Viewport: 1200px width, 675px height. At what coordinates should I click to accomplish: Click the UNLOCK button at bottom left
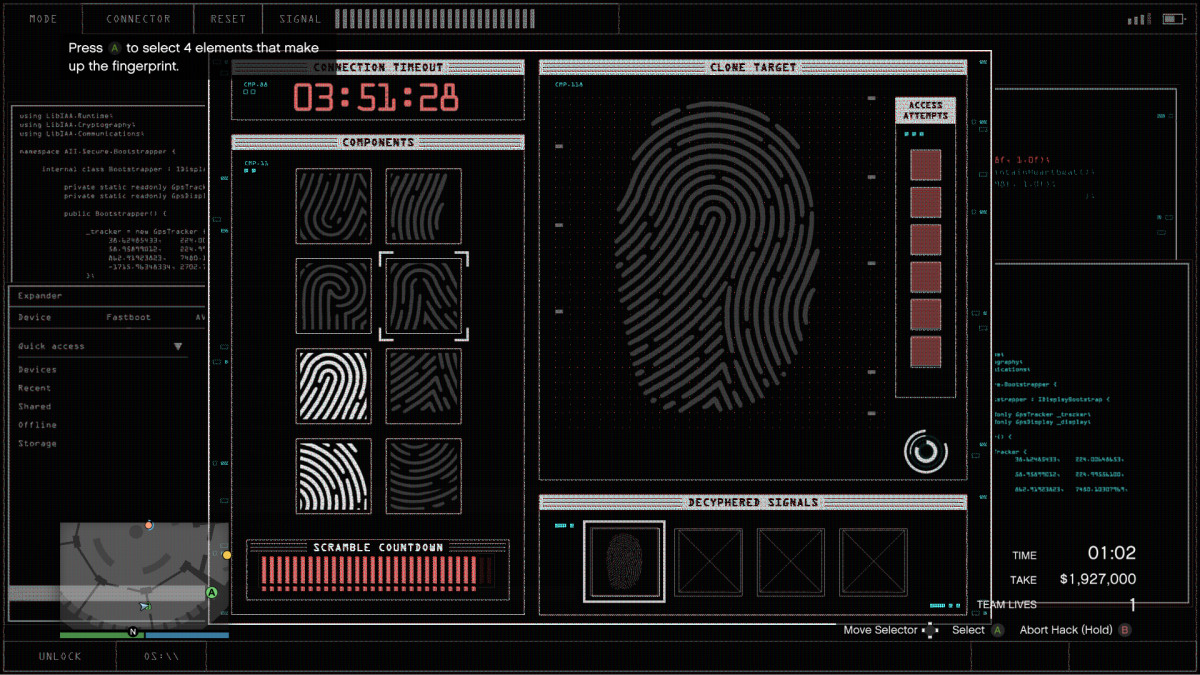click(x=60, y=657)
